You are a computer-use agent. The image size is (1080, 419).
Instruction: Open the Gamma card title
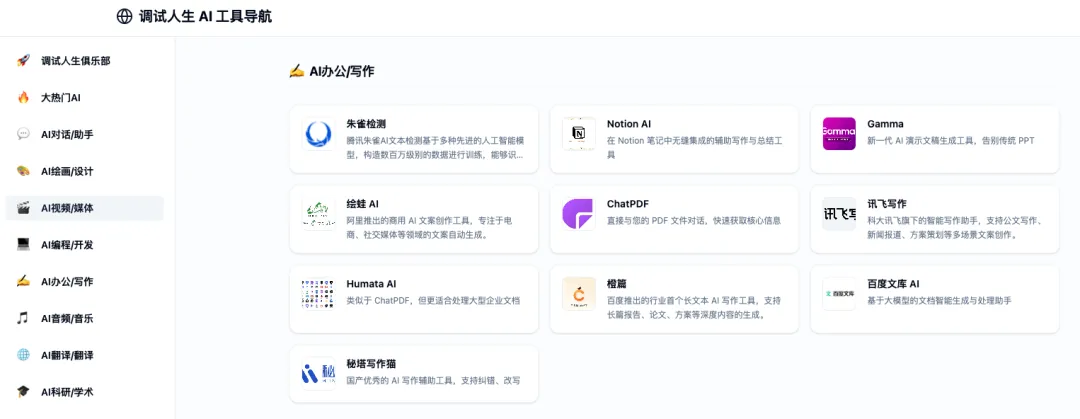885,124
